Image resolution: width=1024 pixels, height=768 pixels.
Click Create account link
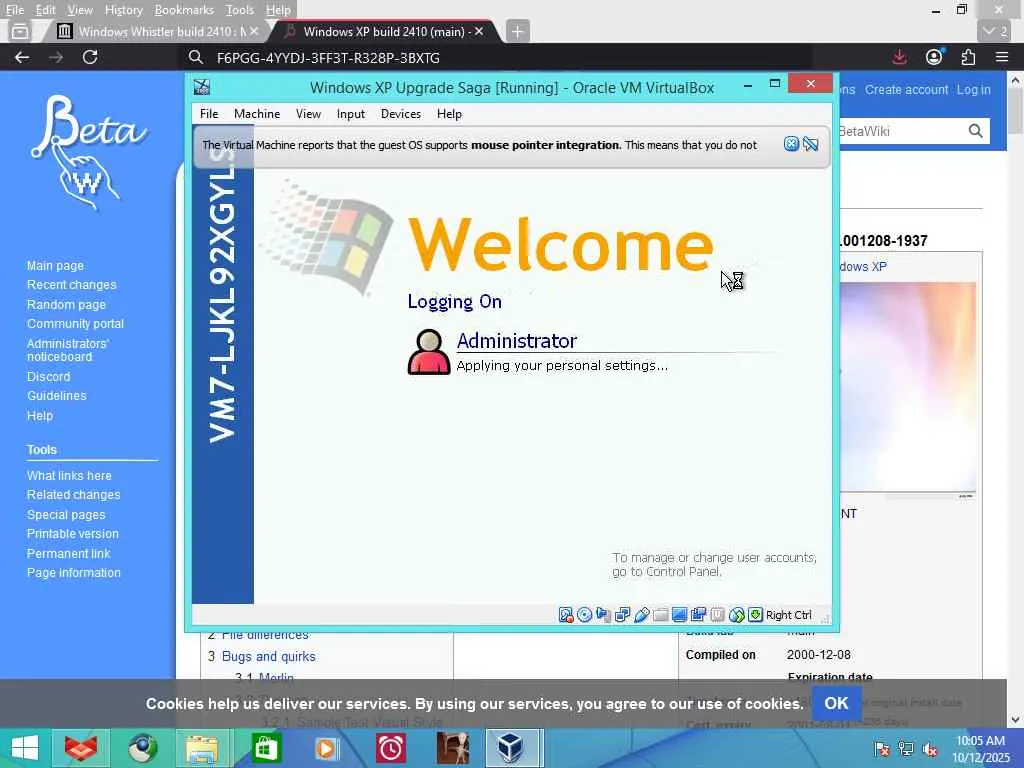pyautogui.click(x=906, y=89)
